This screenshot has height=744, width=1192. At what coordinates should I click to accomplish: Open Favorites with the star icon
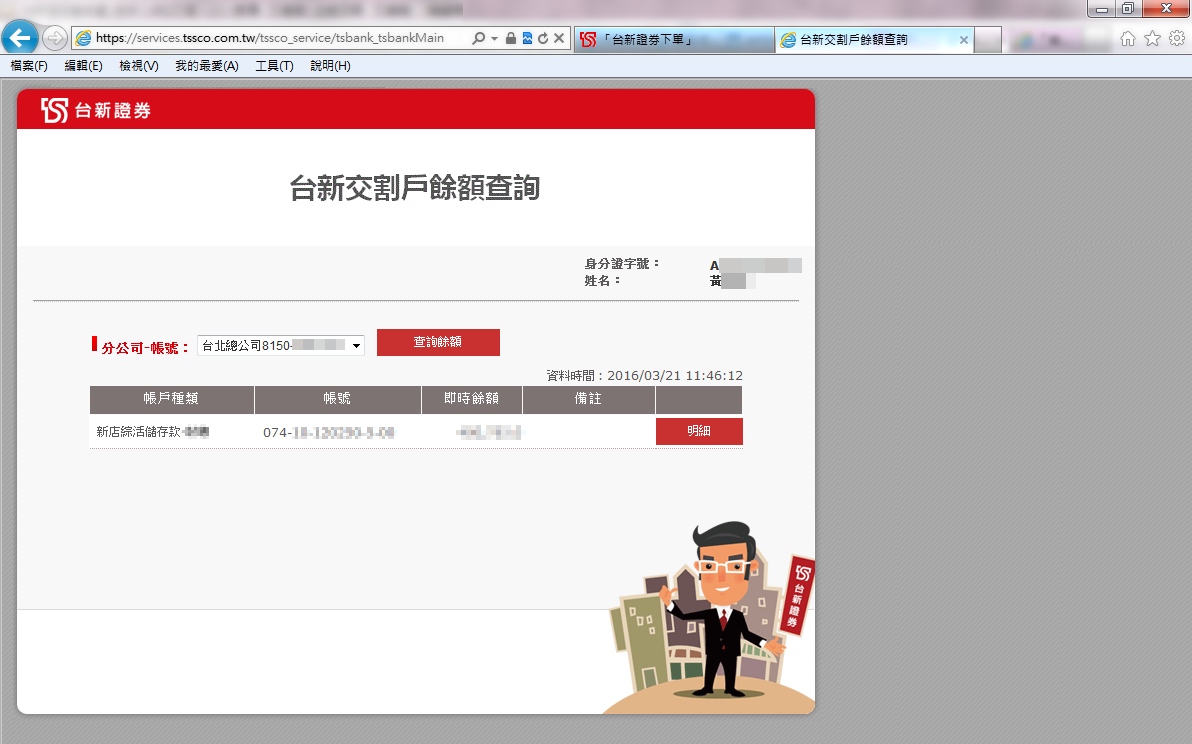pos(1152,38)
